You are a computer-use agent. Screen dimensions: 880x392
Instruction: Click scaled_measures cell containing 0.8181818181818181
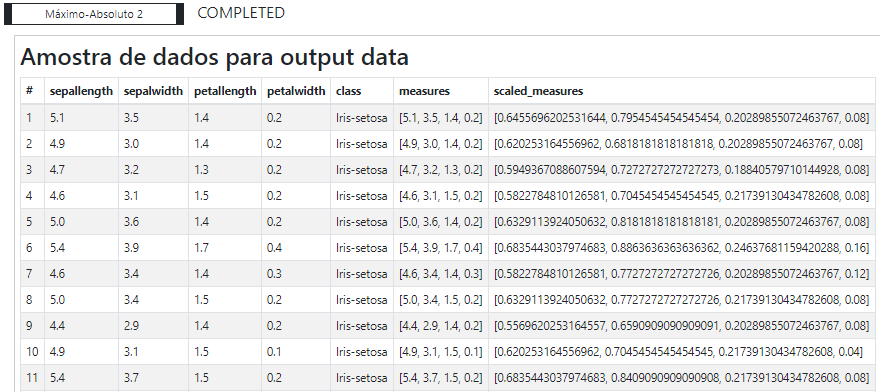[x=682, y=222]
